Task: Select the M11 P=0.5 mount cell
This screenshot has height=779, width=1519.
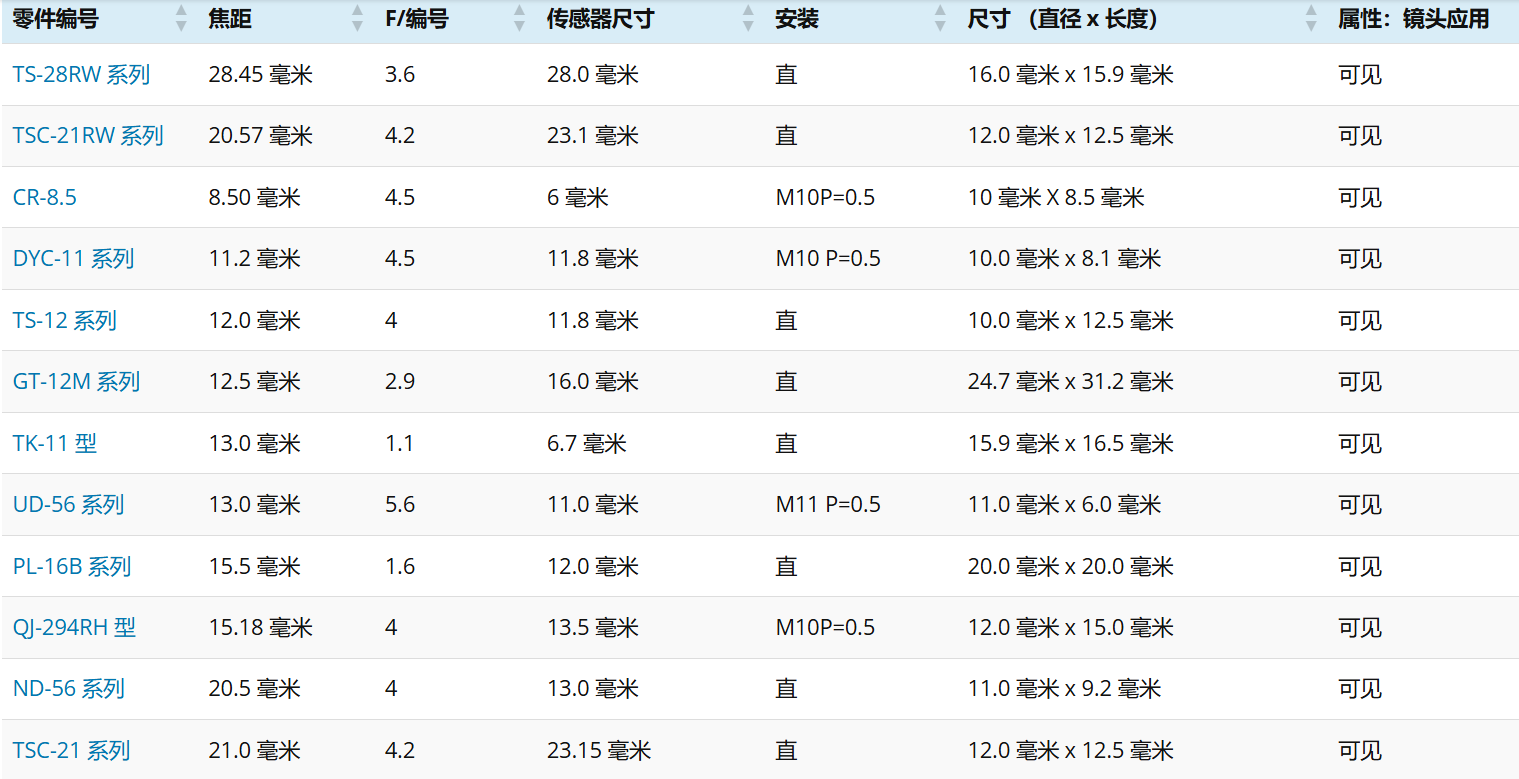Action: (828, 504)
